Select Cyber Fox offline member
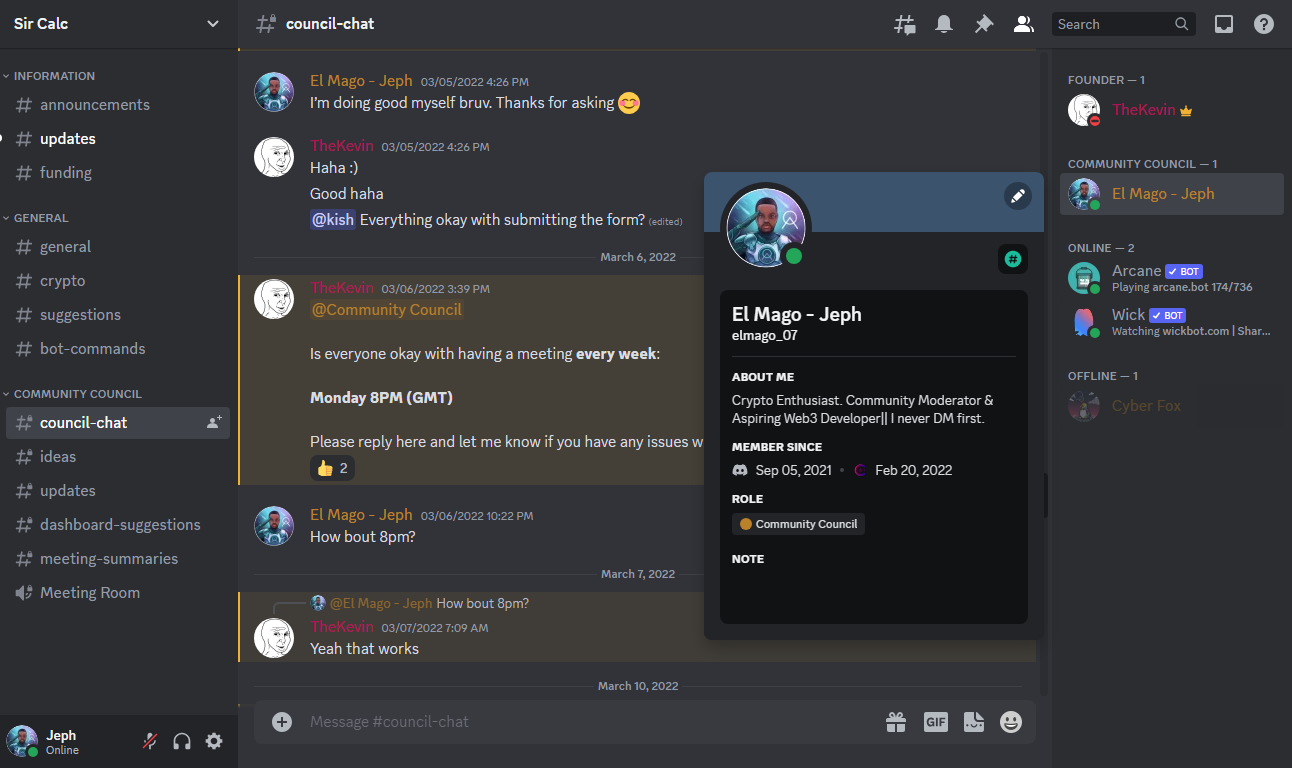Screen dimensions: 1292x768 pyautogui.click(x=1172, y=406)
